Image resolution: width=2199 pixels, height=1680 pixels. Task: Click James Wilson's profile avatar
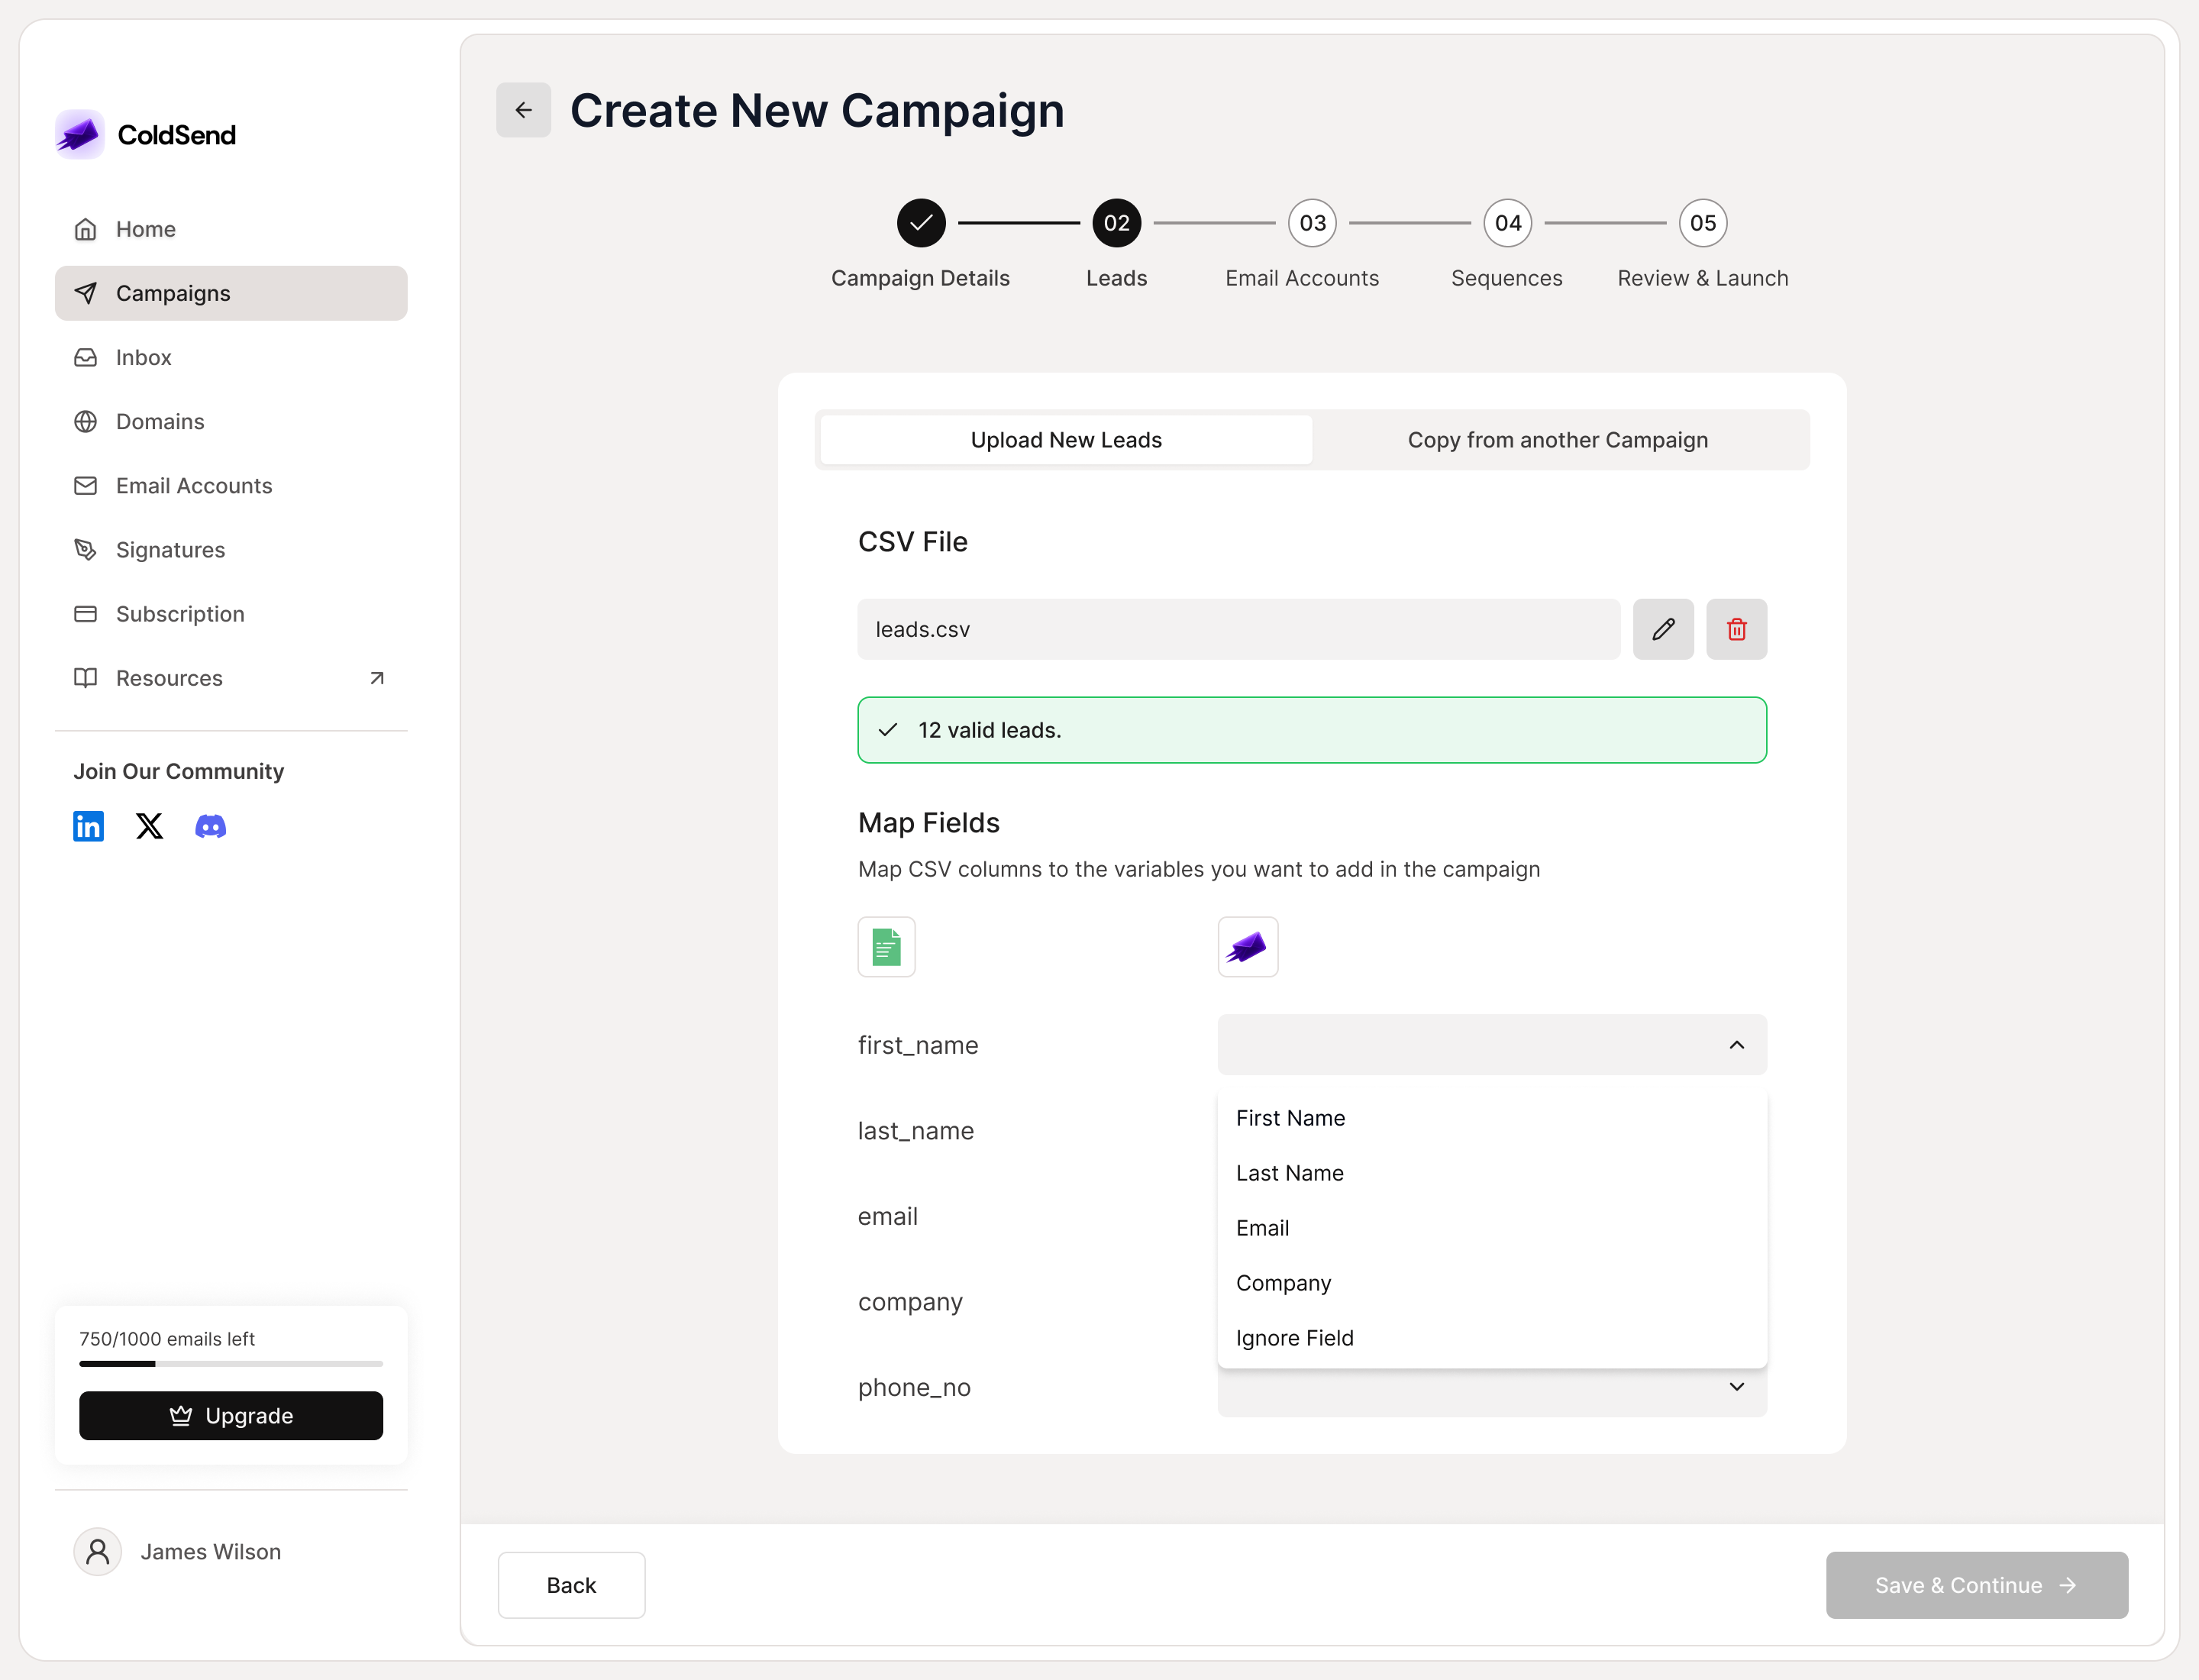click(97, 1551)
